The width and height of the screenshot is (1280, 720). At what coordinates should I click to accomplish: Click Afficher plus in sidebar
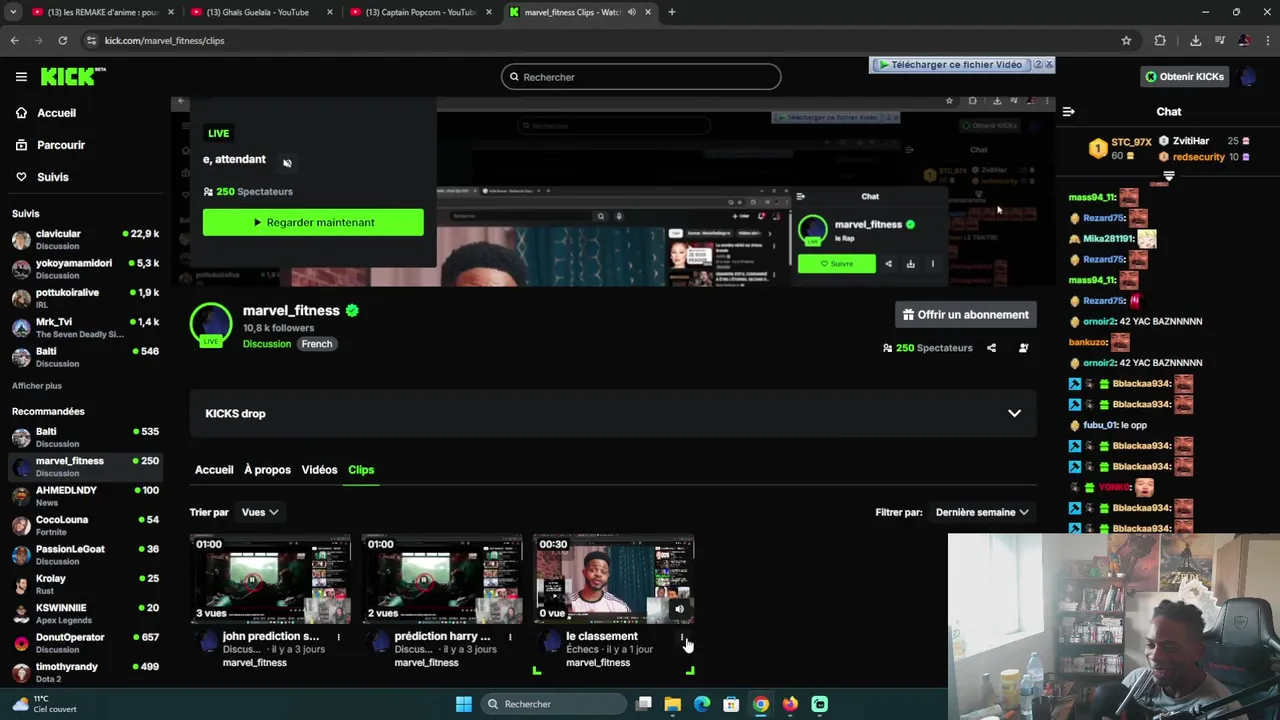click(x=37, y=386)
